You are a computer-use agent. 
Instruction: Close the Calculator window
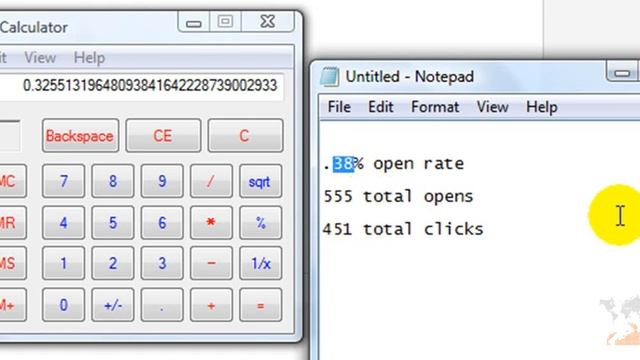coord(268,22)
